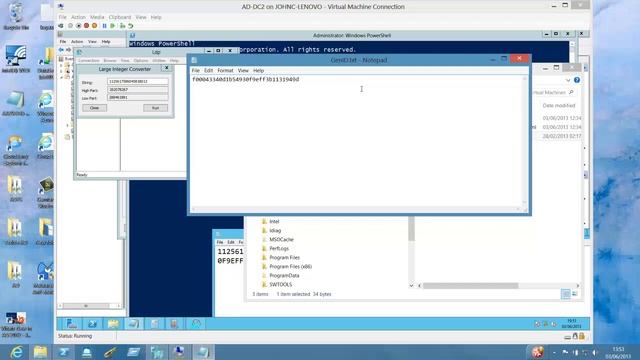The image size is (640, 360).
Task: Select the MSOCache folder in Explorer tree
Action: pos(281,239)
